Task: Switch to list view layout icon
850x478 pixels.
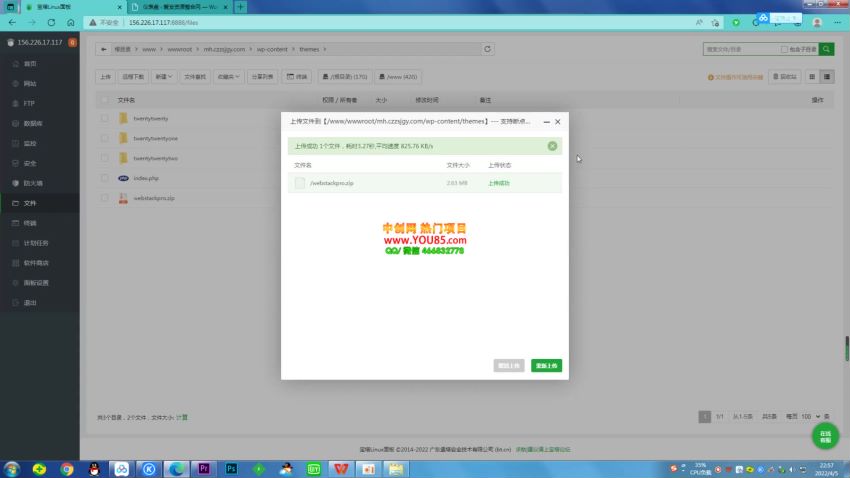Action: point(827,76)
